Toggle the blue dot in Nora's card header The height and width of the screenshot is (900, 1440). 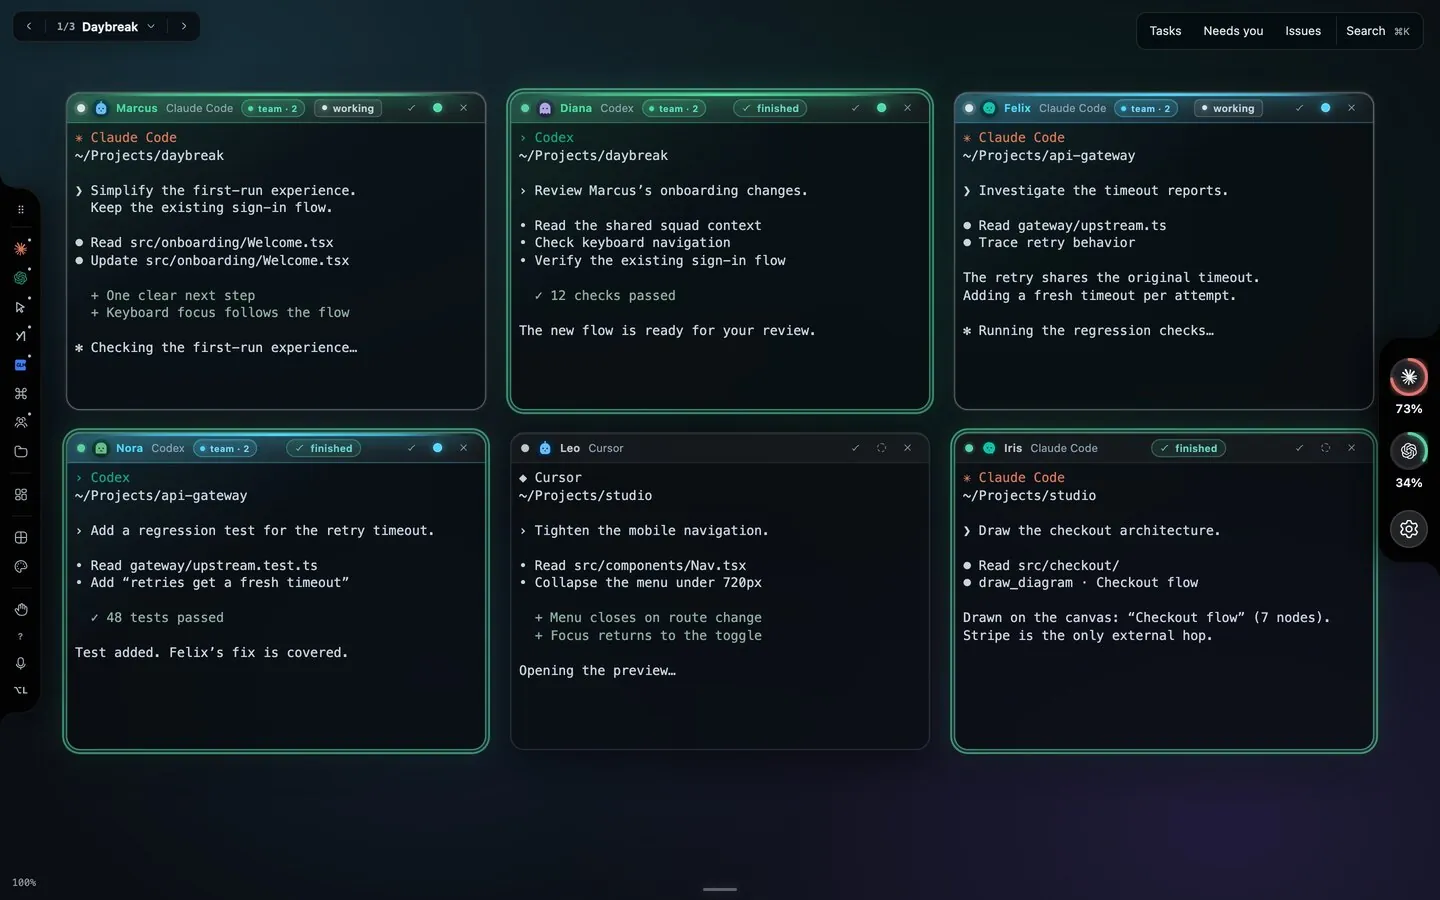(437, 448)
